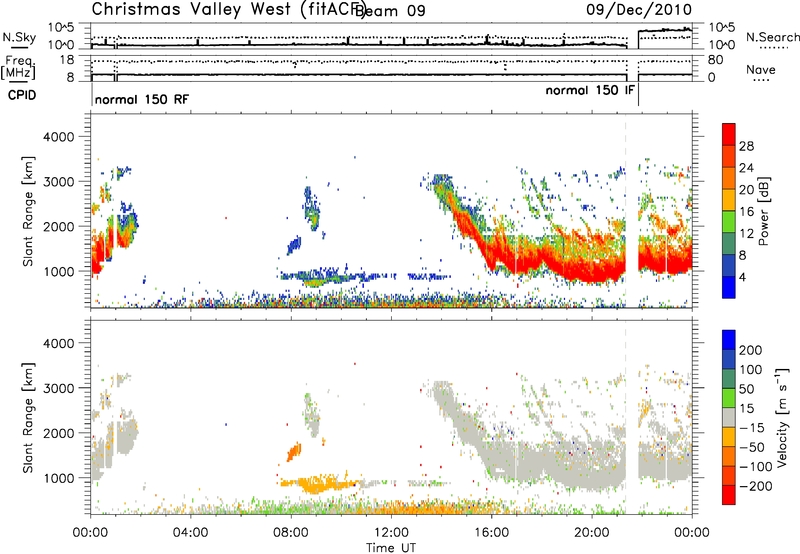Click the "Velocity [m s-1]" colorbar title
The image size is (800, 554).
(782, 417)
